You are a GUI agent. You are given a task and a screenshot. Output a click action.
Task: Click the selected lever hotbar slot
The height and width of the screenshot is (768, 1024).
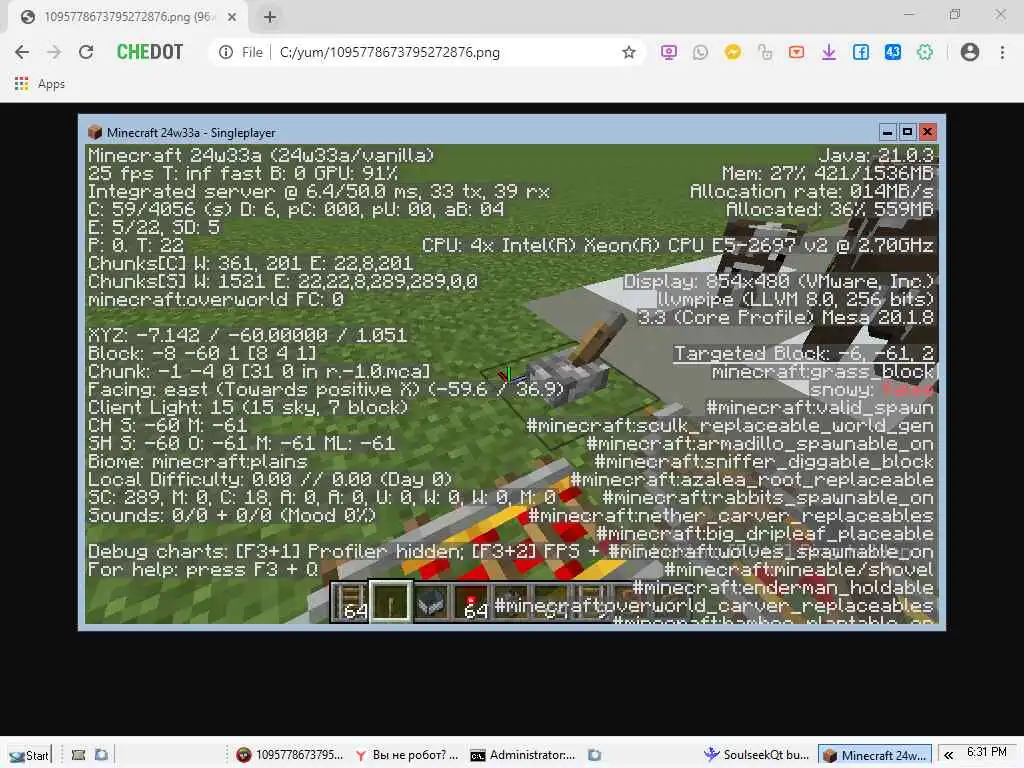coord(391,601)
